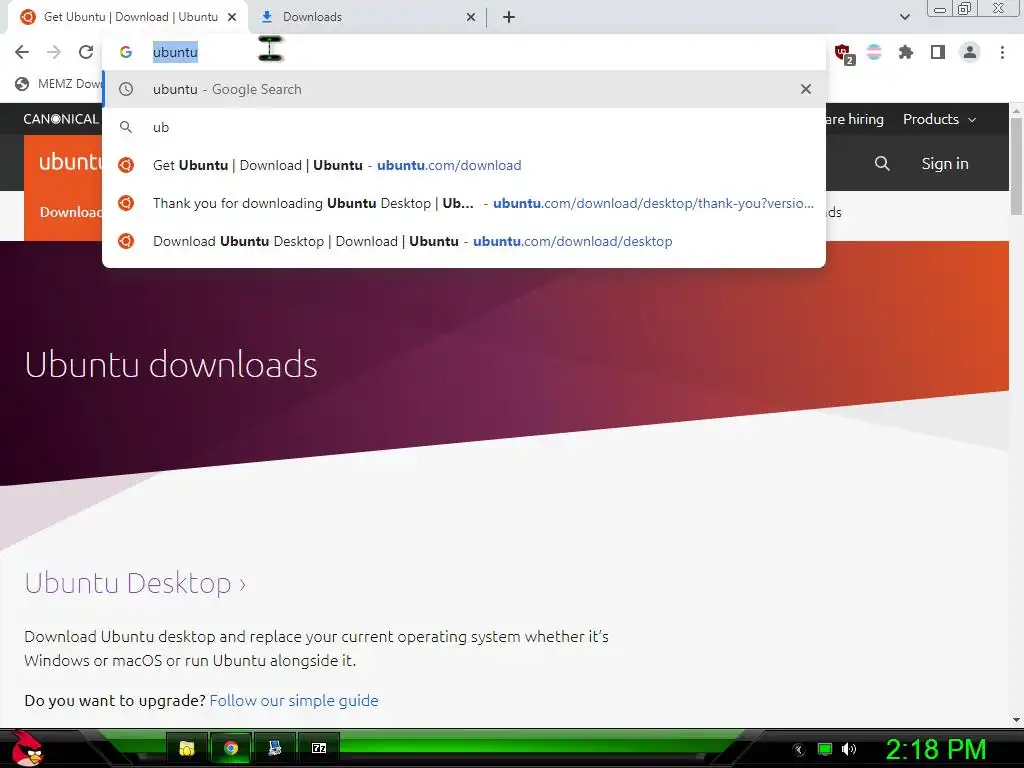Screen dimensions: 1024x768
Task: Expand the Products dropdown in header
Action: (939, 119)
